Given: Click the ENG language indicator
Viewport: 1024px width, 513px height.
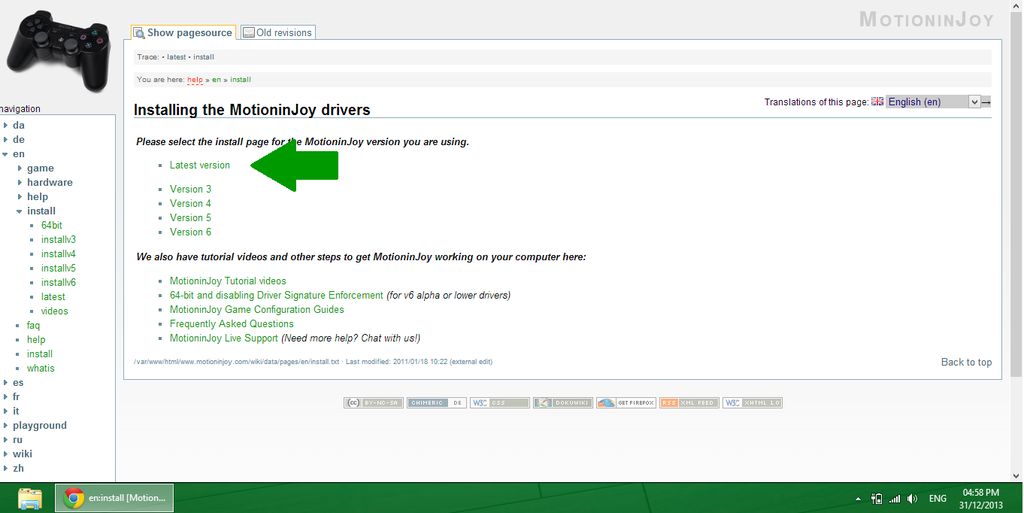Looking at the screenshot, I should click(x=938, y=499).
